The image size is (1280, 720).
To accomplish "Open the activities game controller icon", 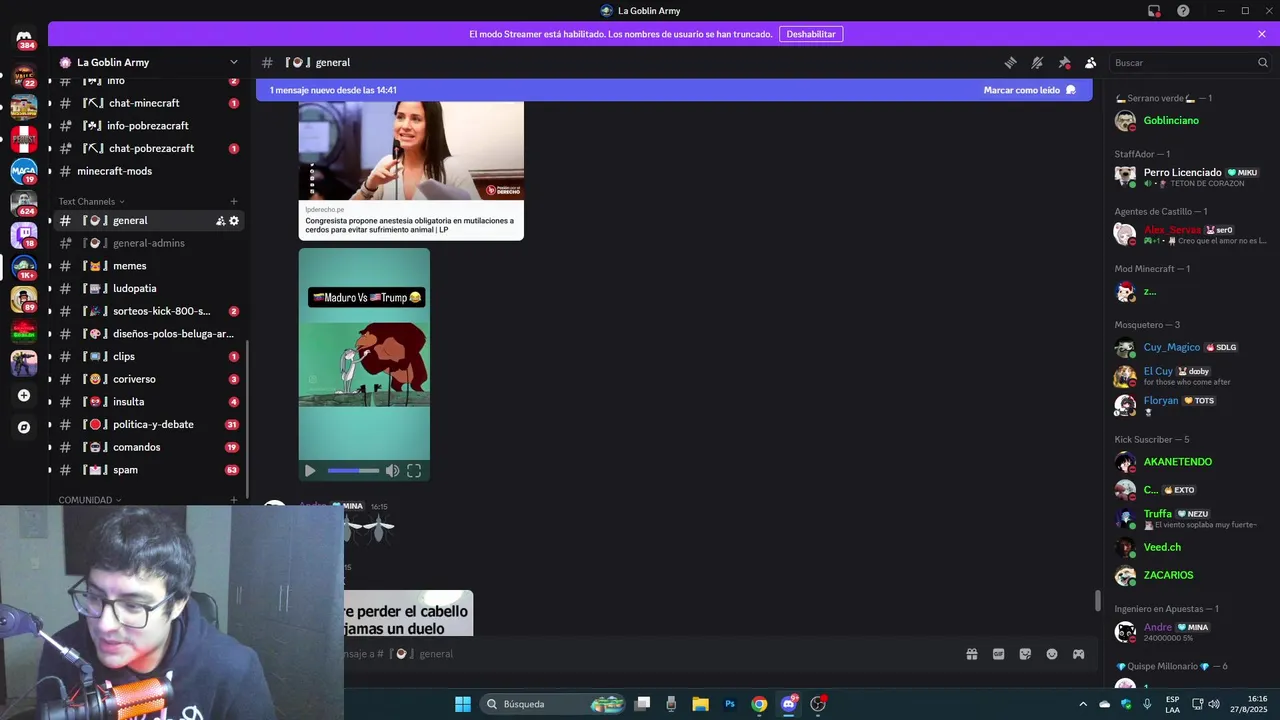I will [1079, 654].
